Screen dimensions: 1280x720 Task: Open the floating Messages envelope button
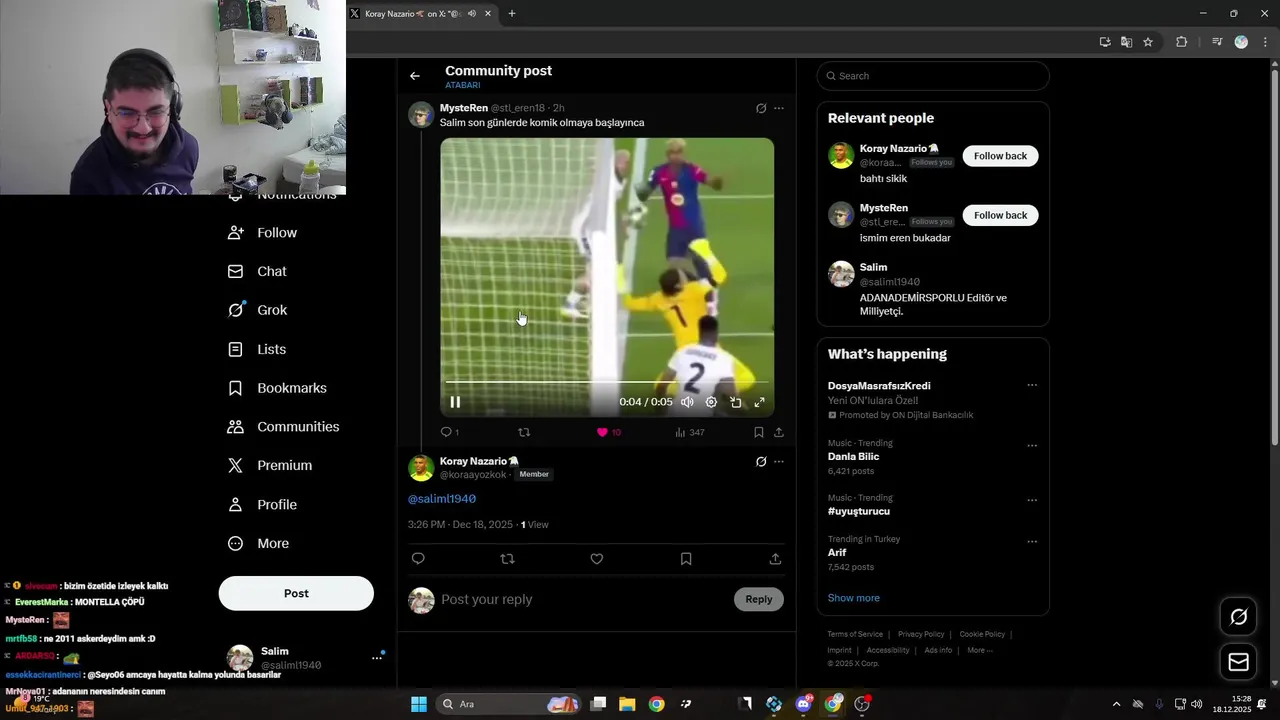coord(1238,662)
